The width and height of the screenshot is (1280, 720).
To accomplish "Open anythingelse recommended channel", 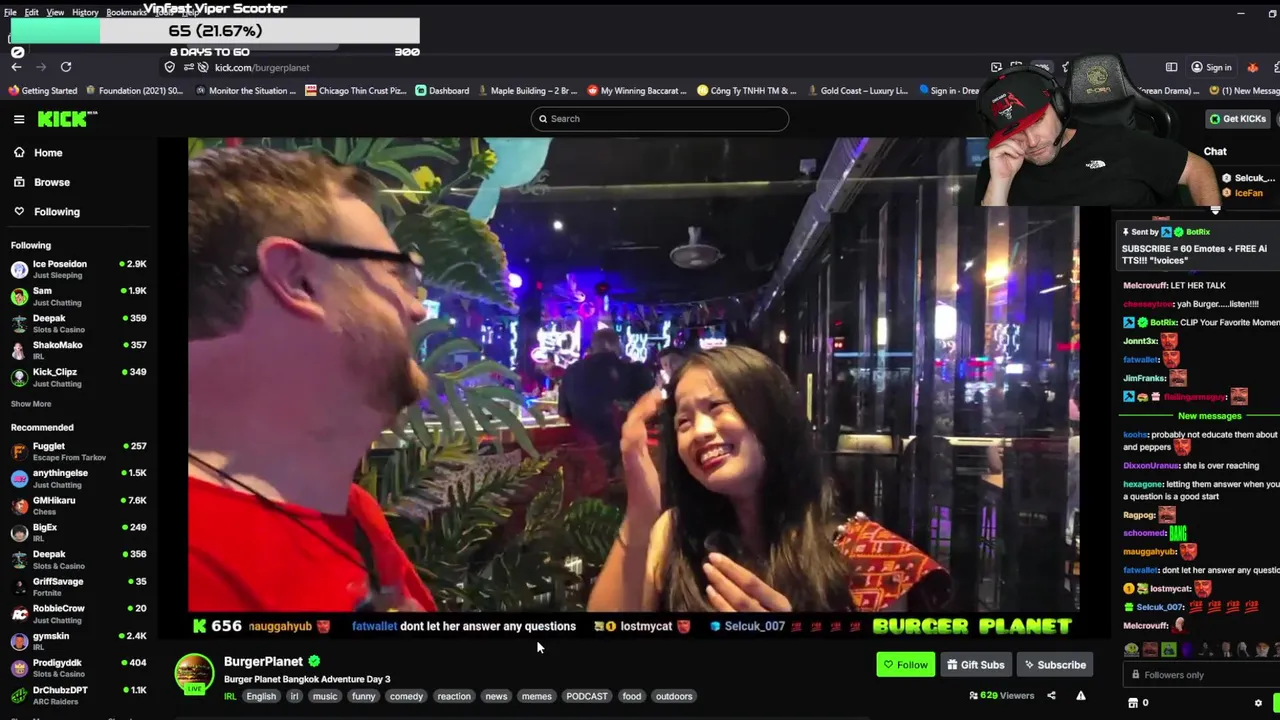I will point(78,478).
